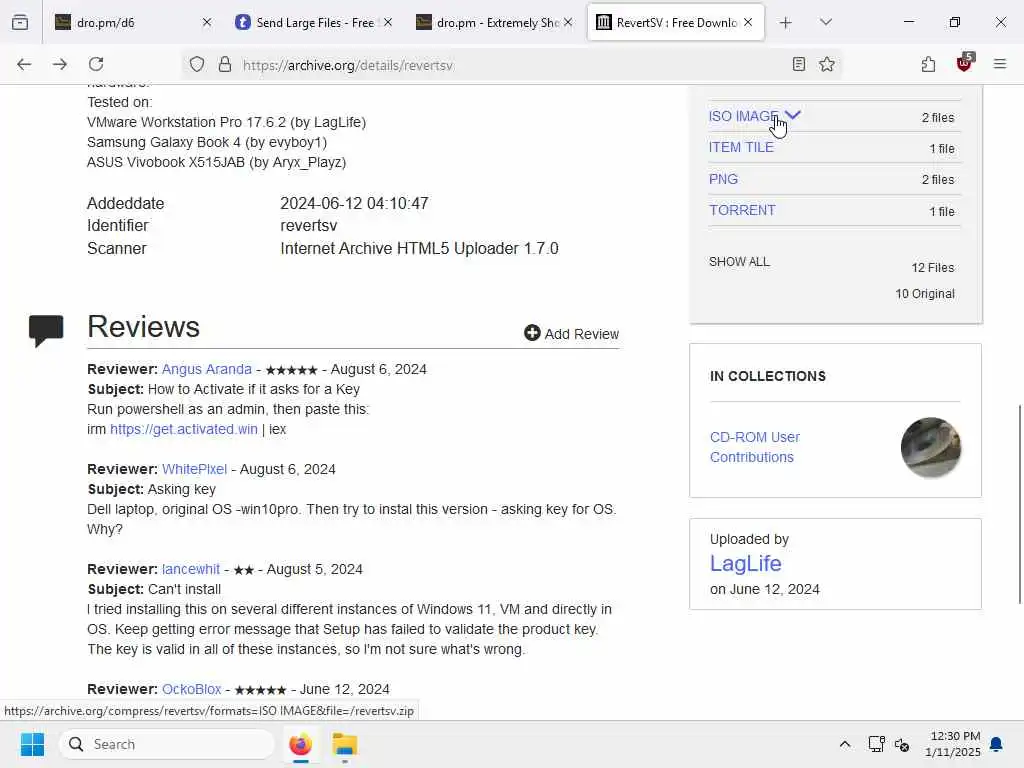Switch to the Send Large Files tab
Viewport: 1024px width, 768px height.
pyautogui.click(x=313, y=22)
